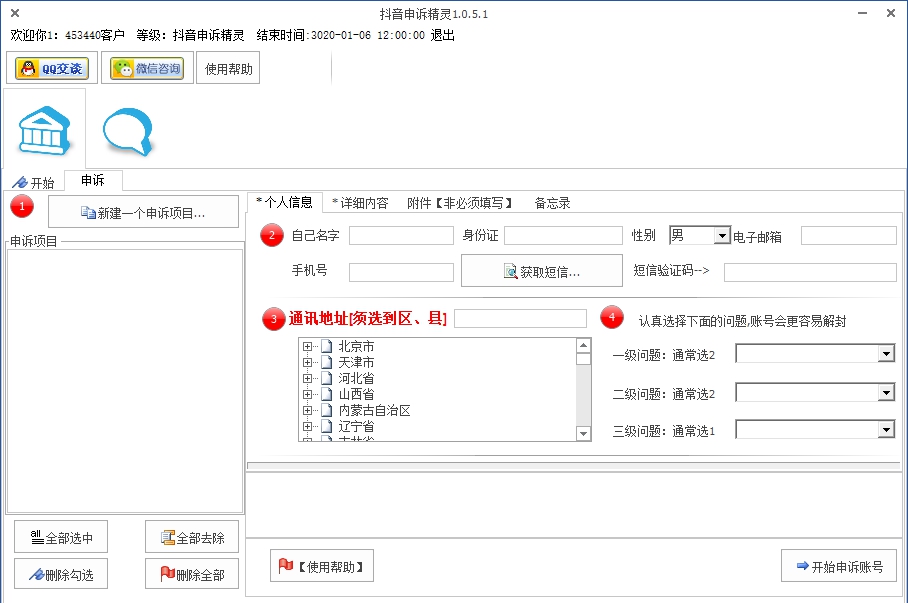Click 删除勾选 button
This screenshot has width=908, height=603.
coord(61,573)
